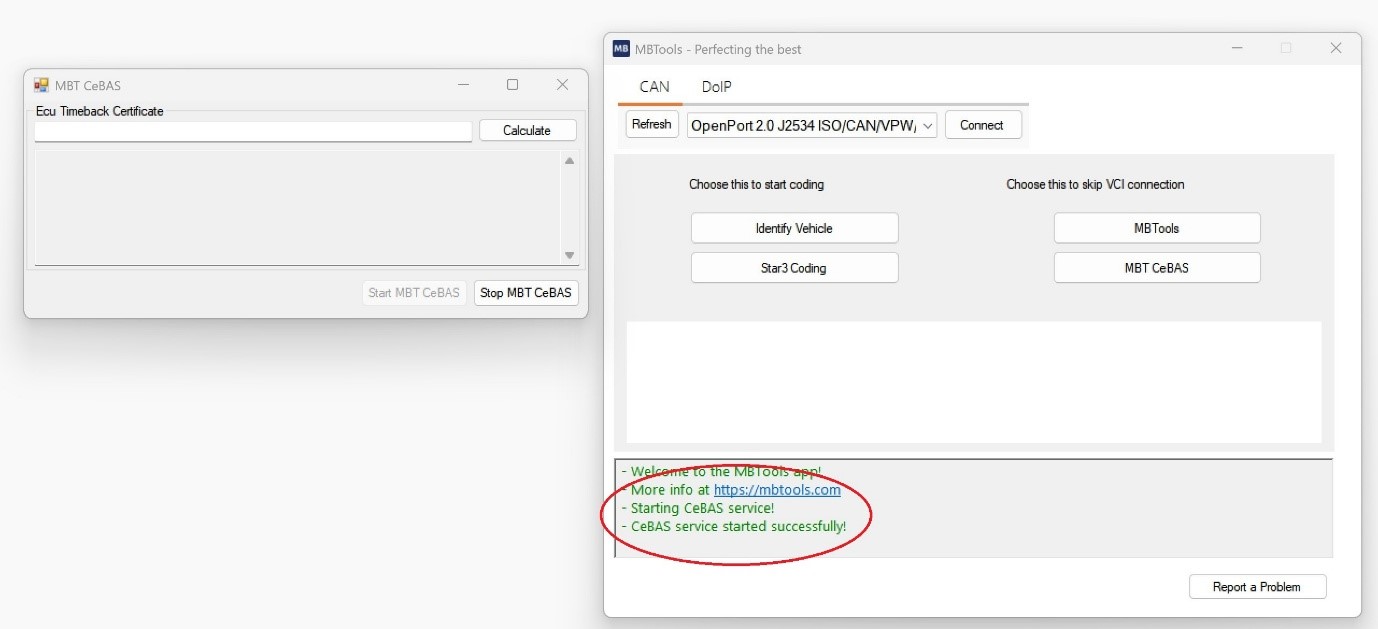Image resolution: width=1378 pixels, height=629 pixels.
Task: Click the MBT CeBAS window title icon
Action: (x=41, y=86)
